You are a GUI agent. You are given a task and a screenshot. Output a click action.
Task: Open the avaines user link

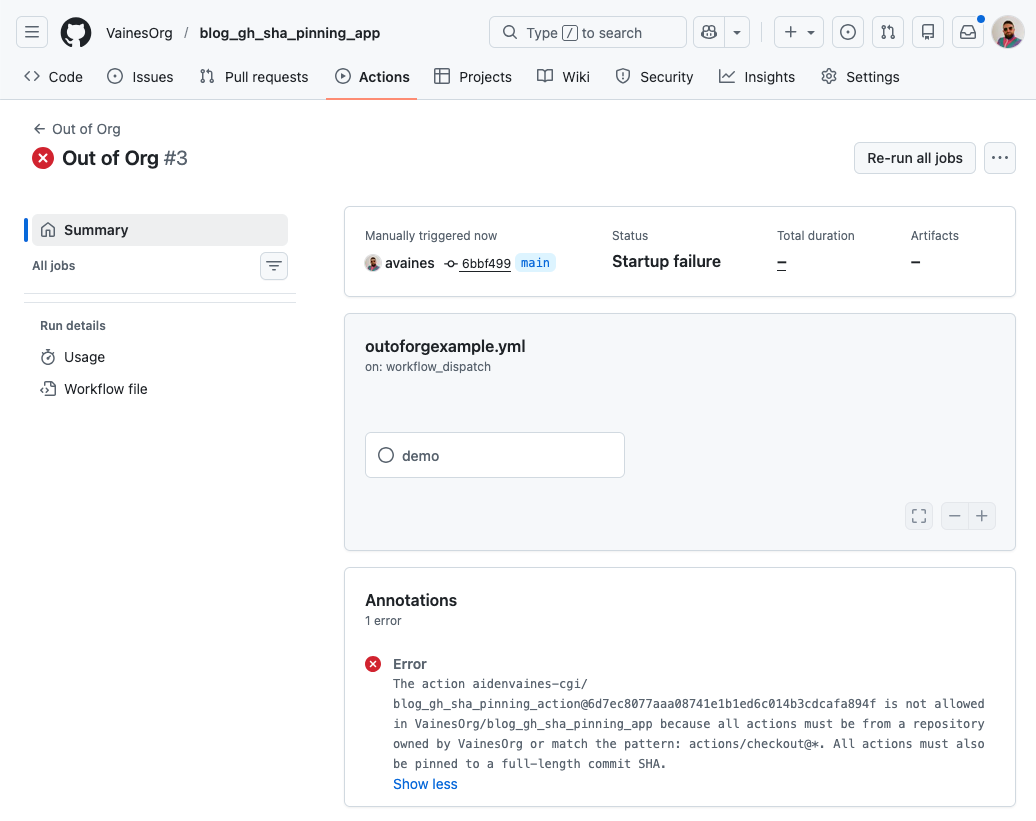[x=410, y=263]
